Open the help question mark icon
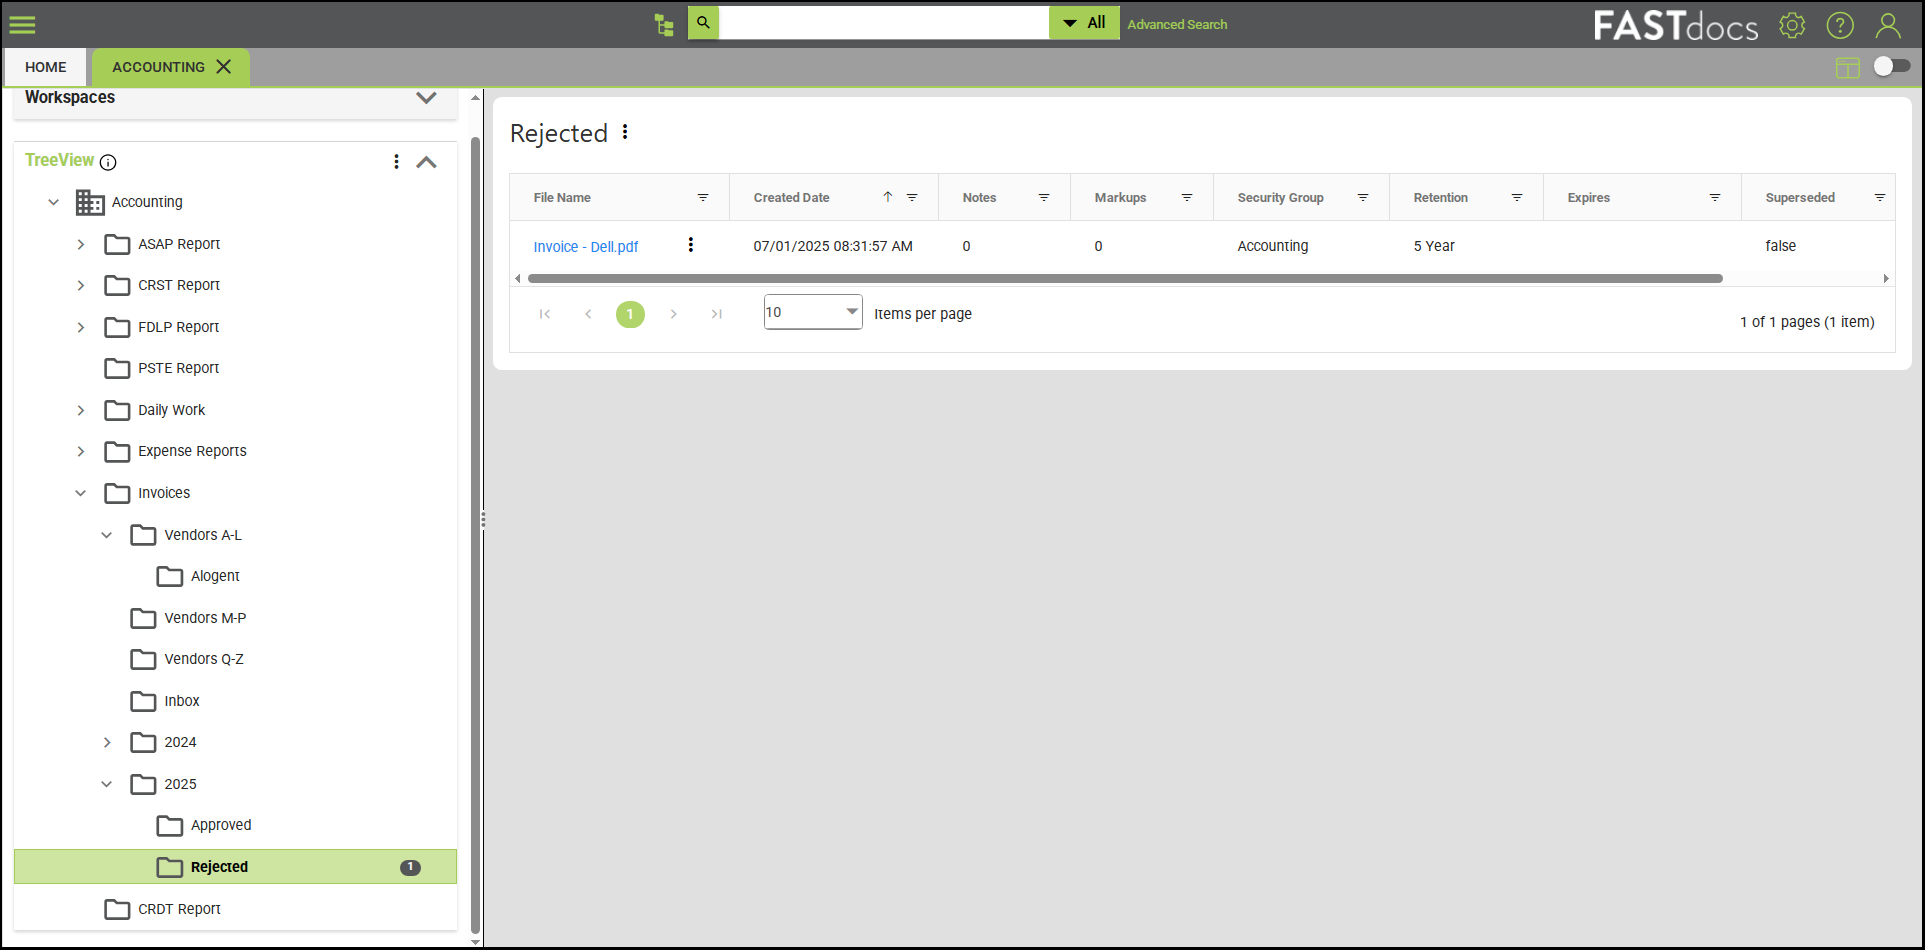This screenshot has width=1925, height=950. click(x=1840, y=25)
